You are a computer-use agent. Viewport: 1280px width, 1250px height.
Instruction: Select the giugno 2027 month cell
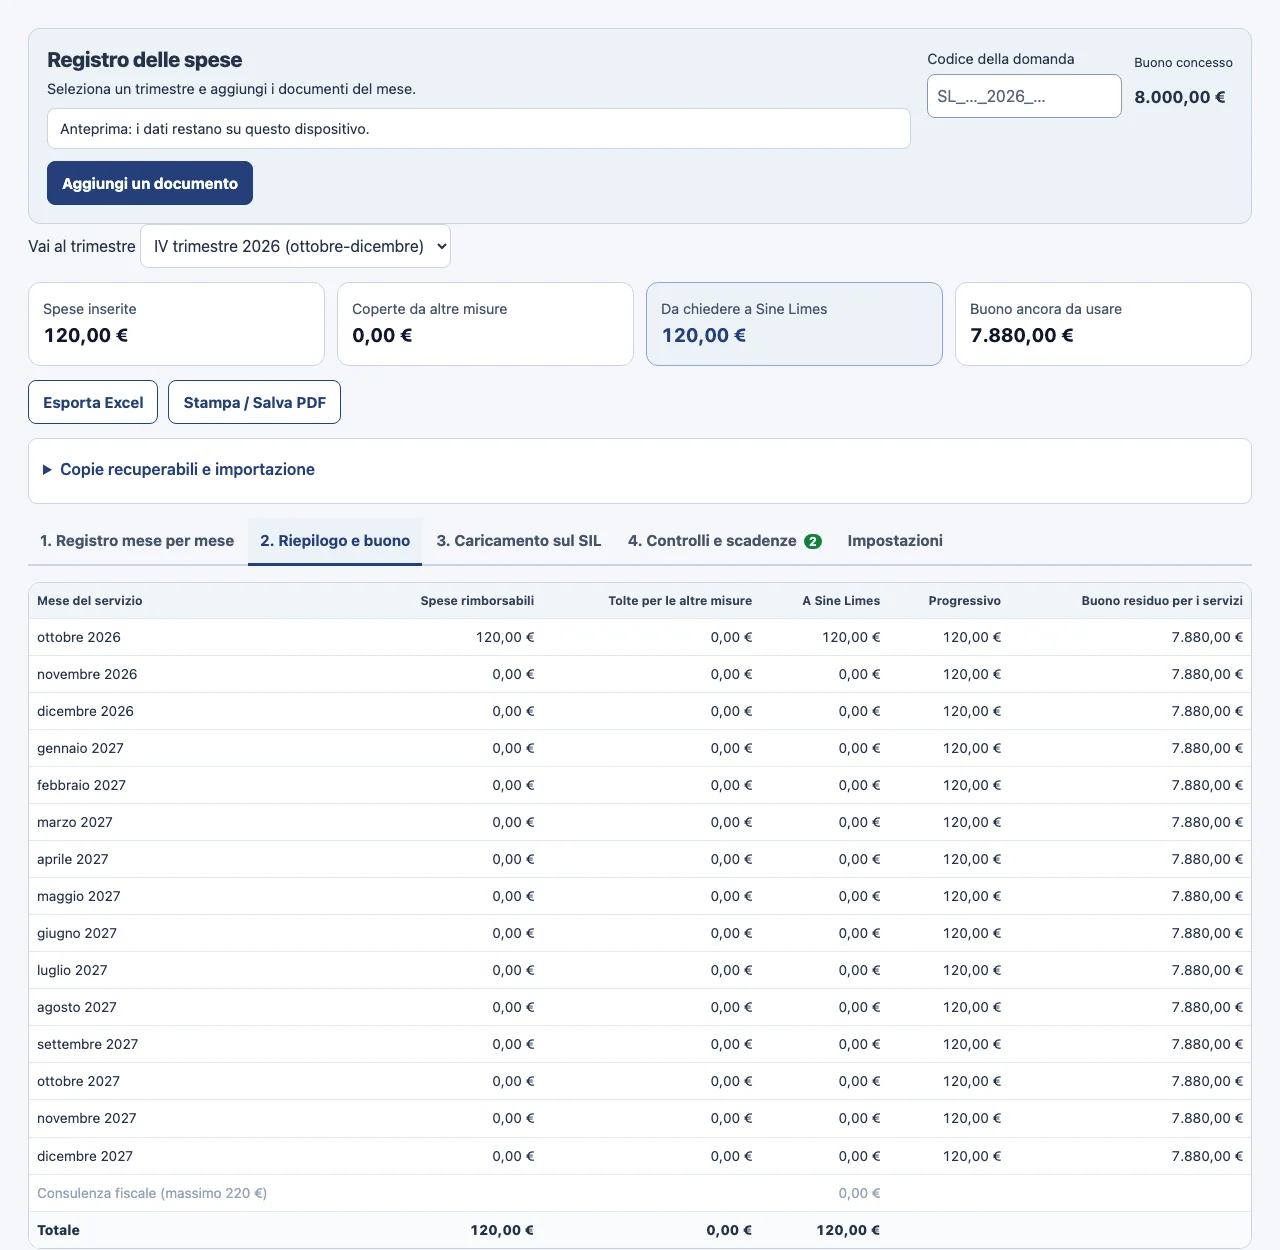pos(77,933)
